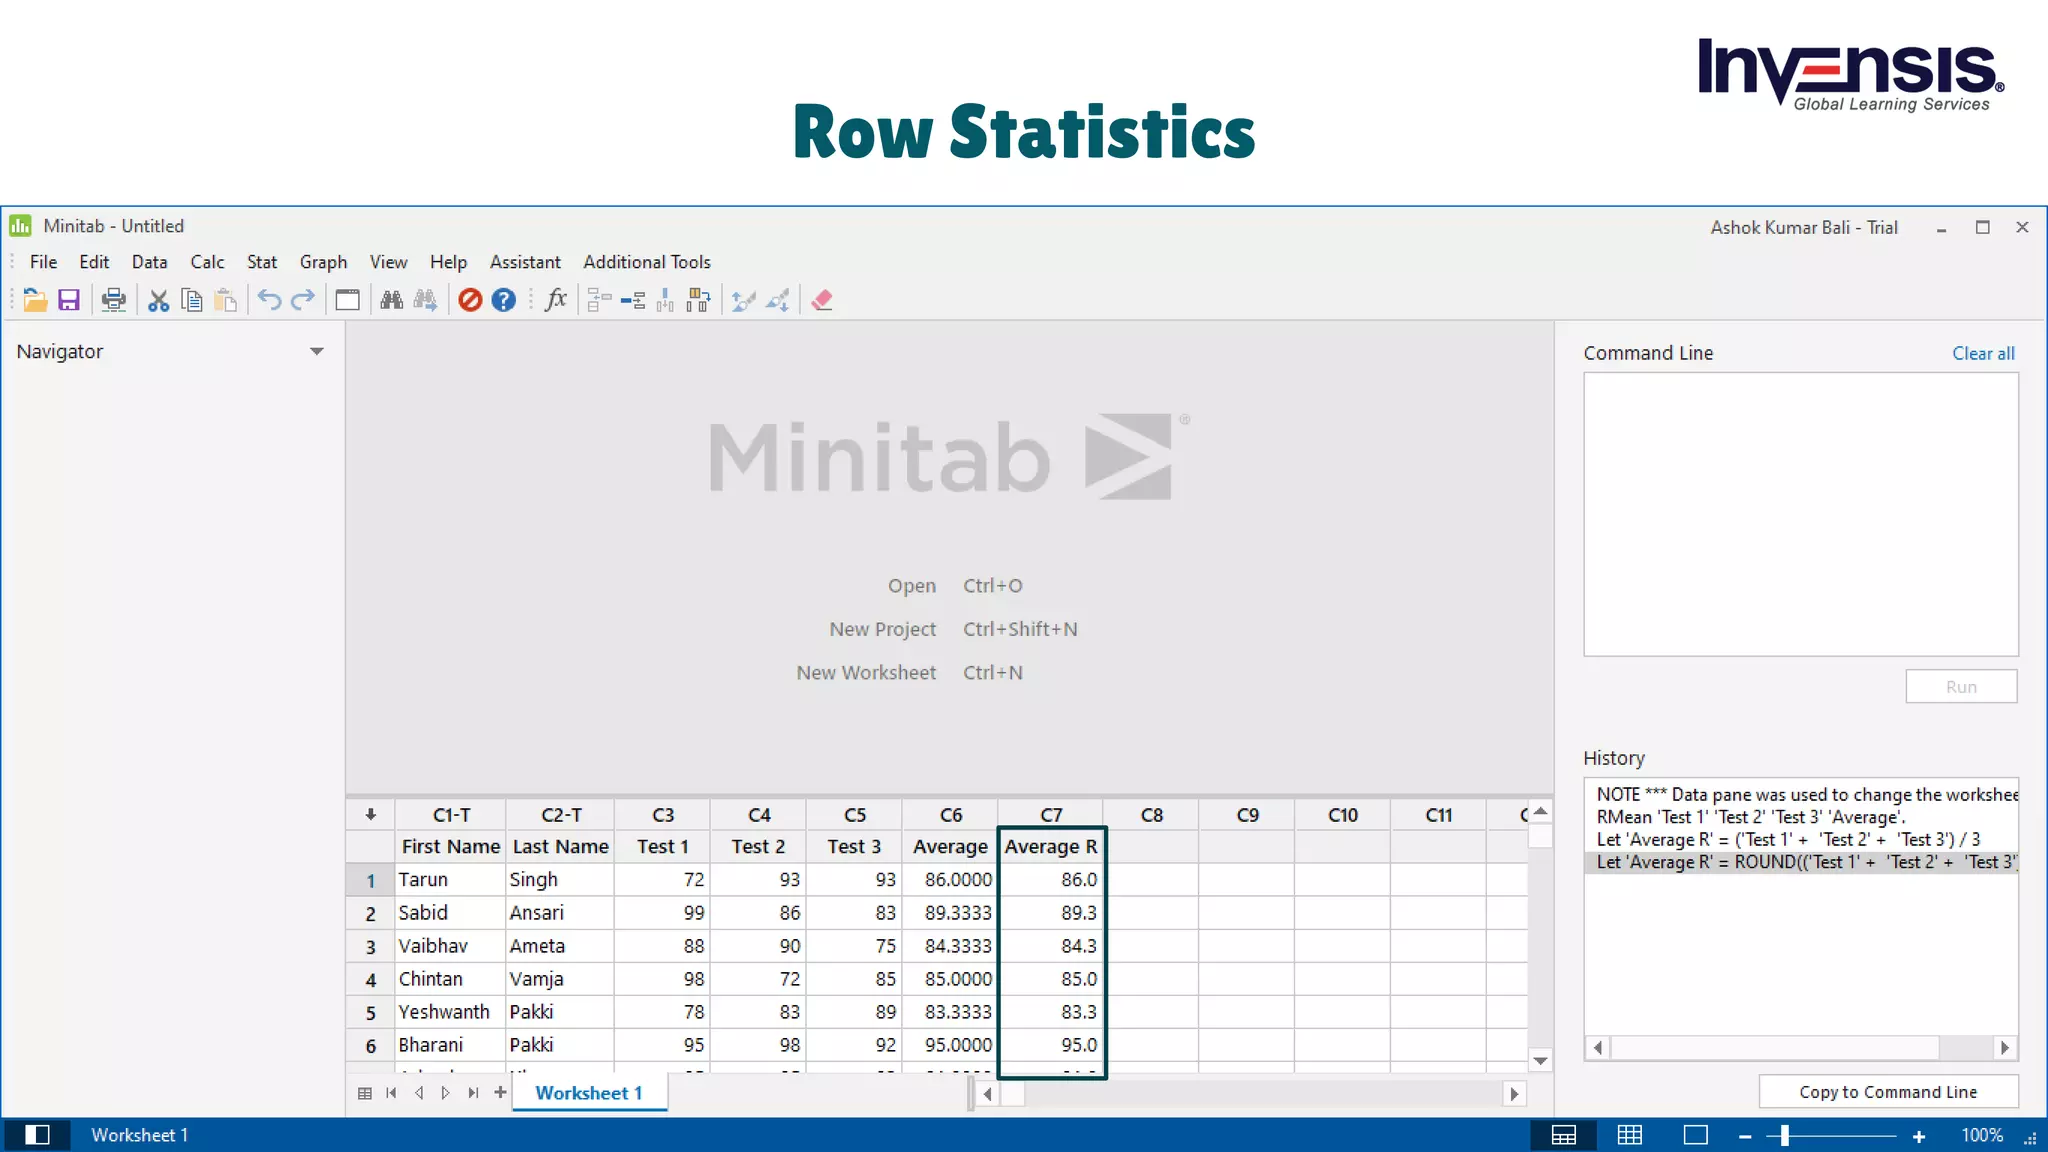Open the worksheet list icon beside tabs

365,1093
